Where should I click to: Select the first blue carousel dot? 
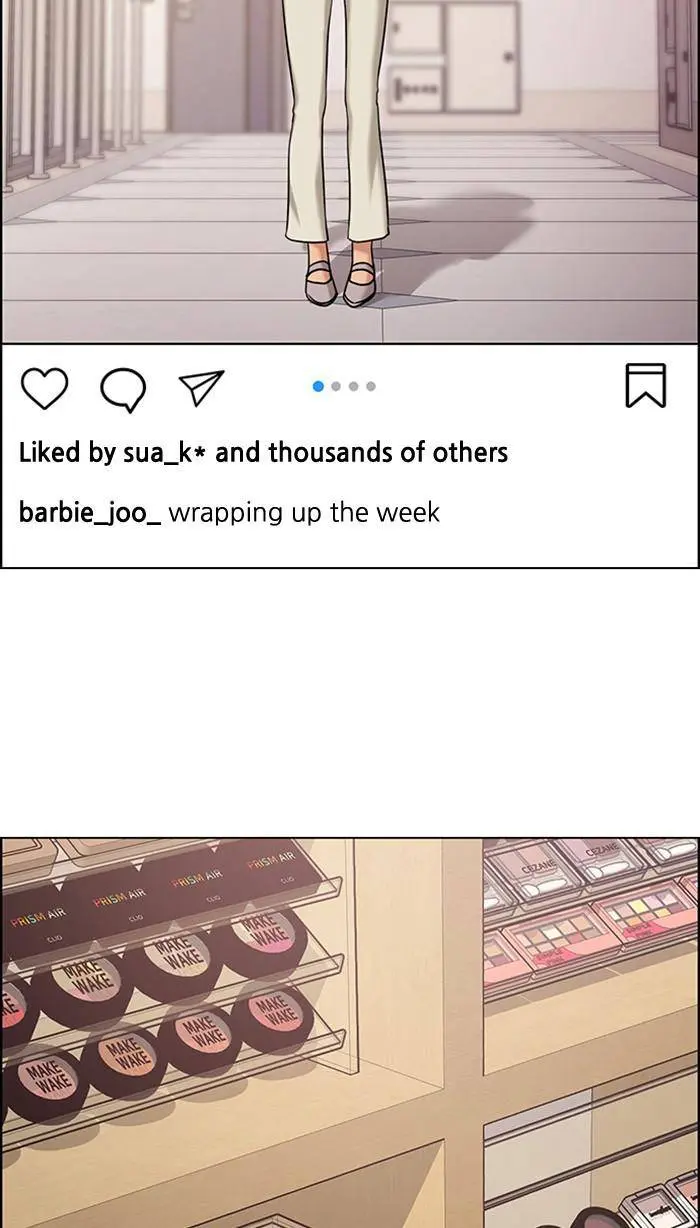pos(318,386)
